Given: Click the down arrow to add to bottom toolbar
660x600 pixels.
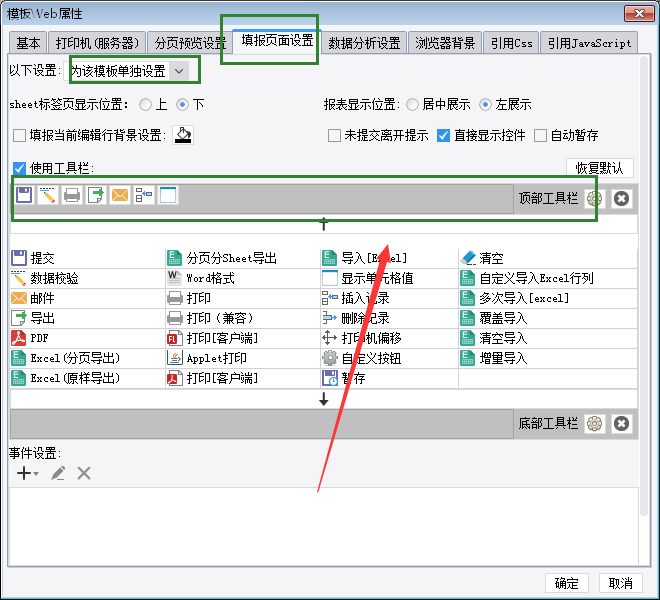Looking at the screenshot, I should (x=323, y=399).
